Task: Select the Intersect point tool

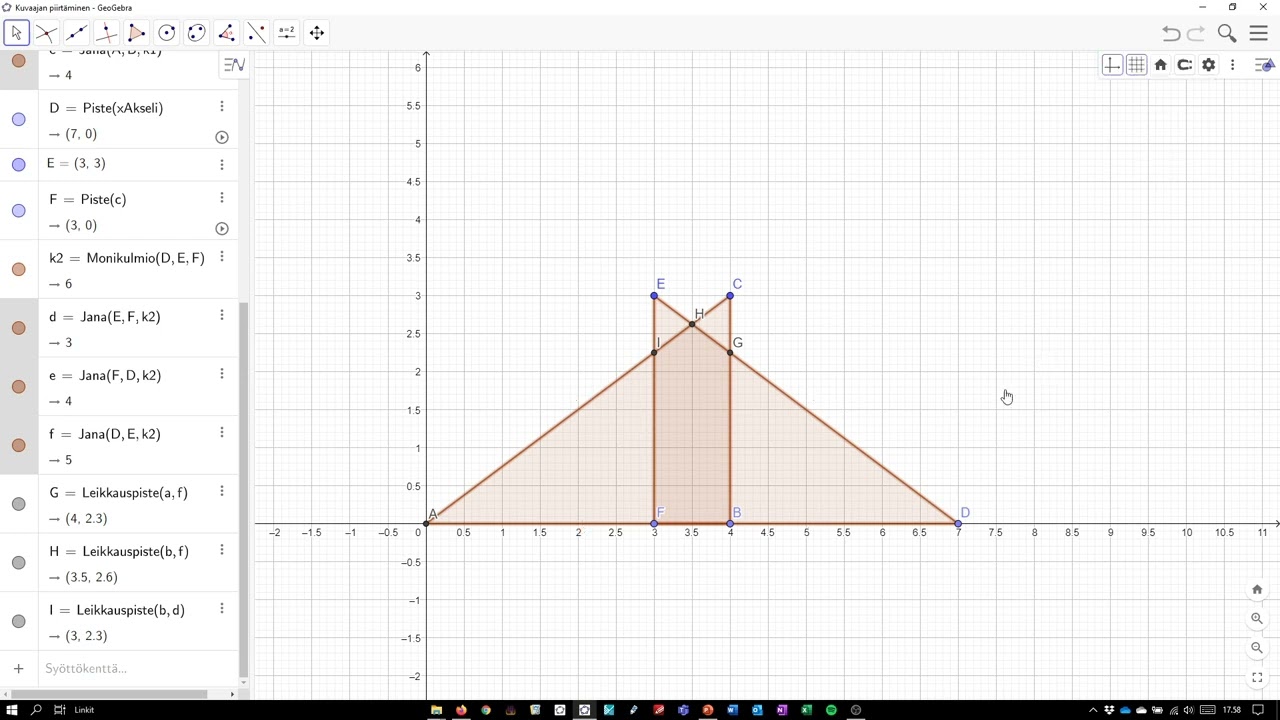Action: coord(46,33)
